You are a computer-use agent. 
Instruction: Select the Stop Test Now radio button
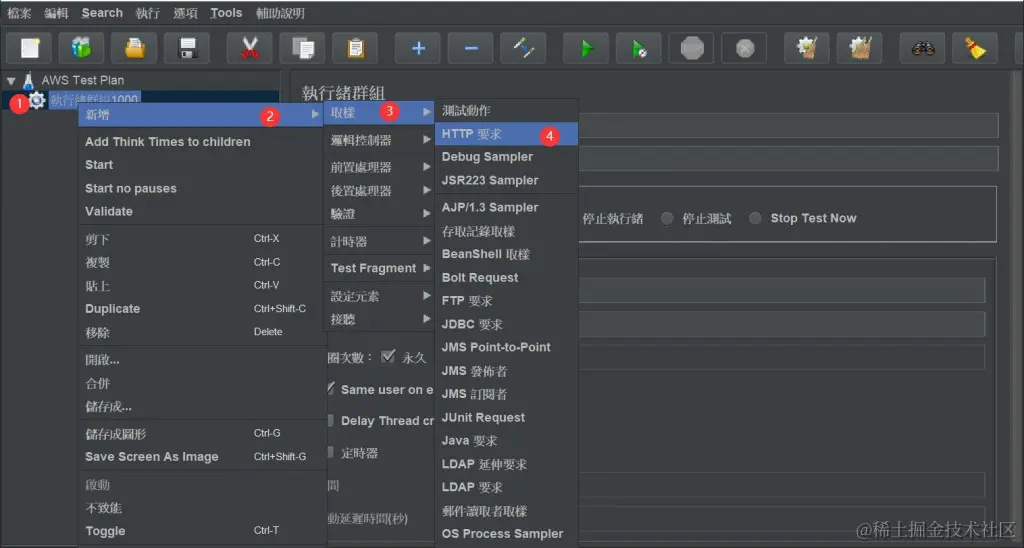(755, 218)
